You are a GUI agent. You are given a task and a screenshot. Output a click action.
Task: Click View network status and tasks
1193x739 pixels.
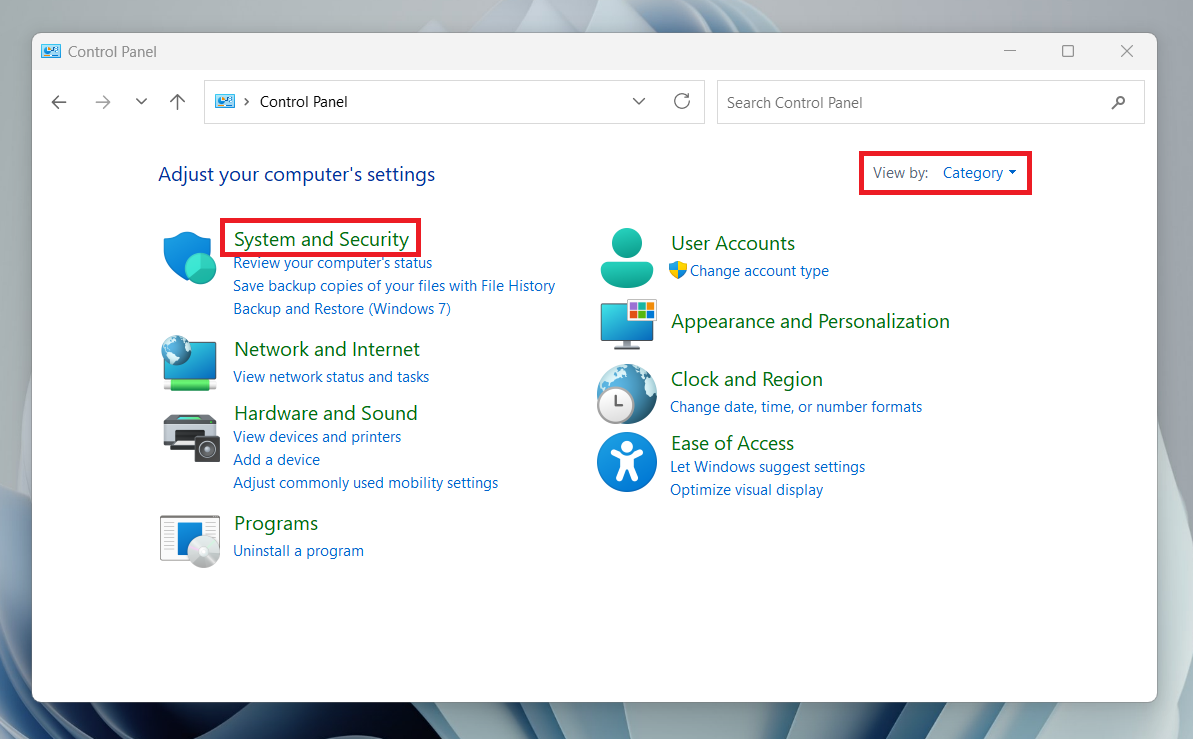pos(331,377)
